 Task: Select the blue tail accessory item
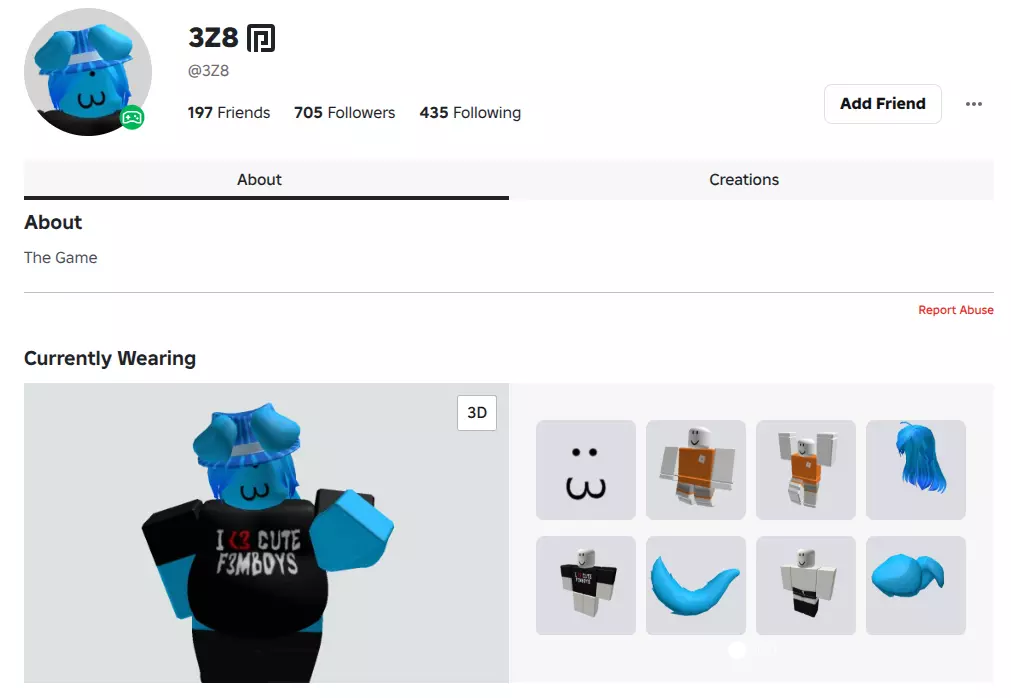696,585
